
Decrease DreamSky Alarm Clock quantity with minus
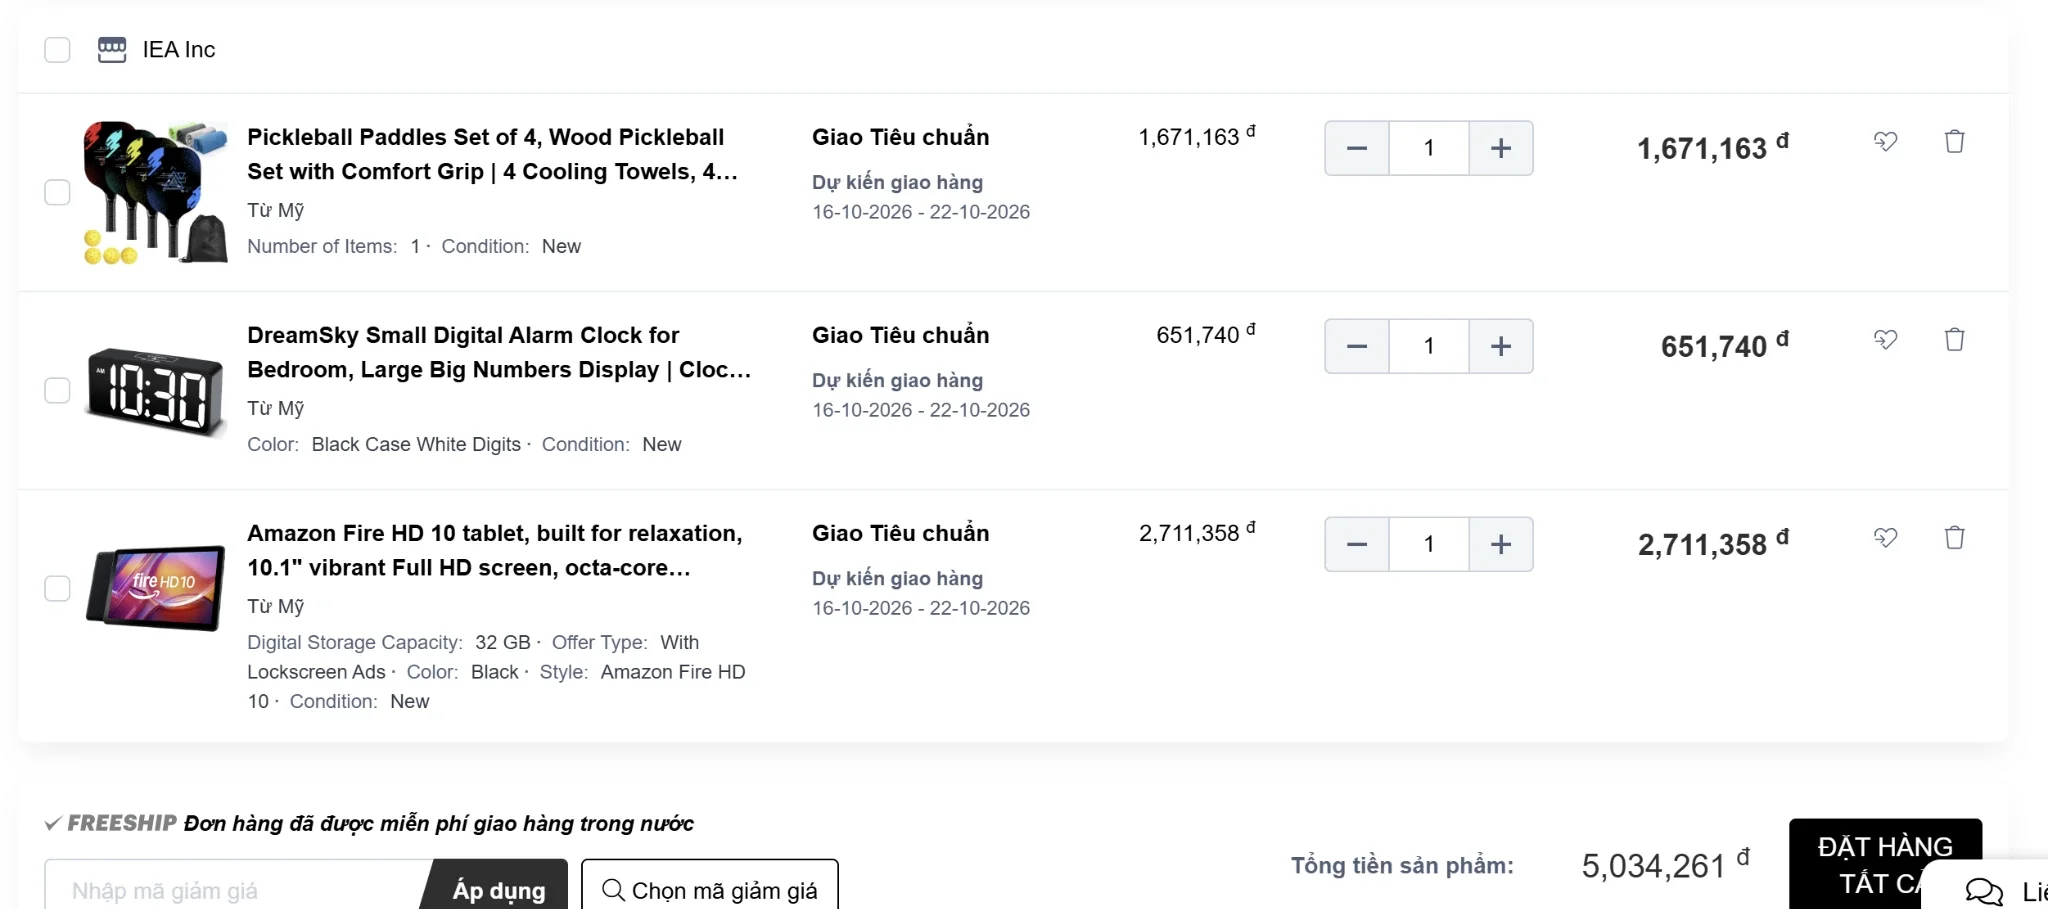coord(1357,346)
